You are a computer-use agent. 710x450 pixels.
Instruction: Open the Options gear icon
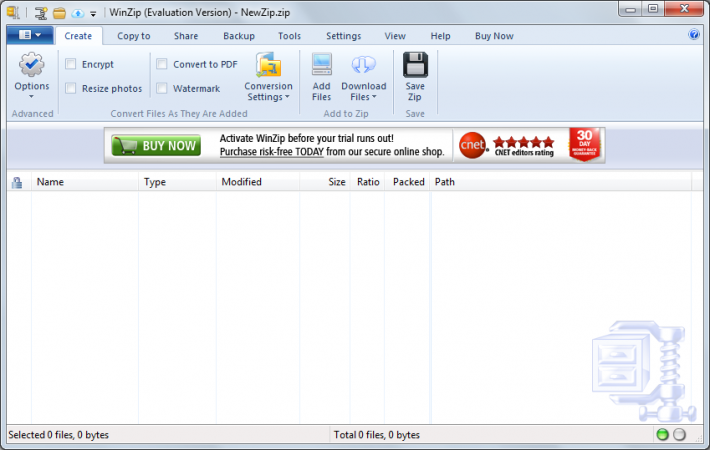point(31,65)
